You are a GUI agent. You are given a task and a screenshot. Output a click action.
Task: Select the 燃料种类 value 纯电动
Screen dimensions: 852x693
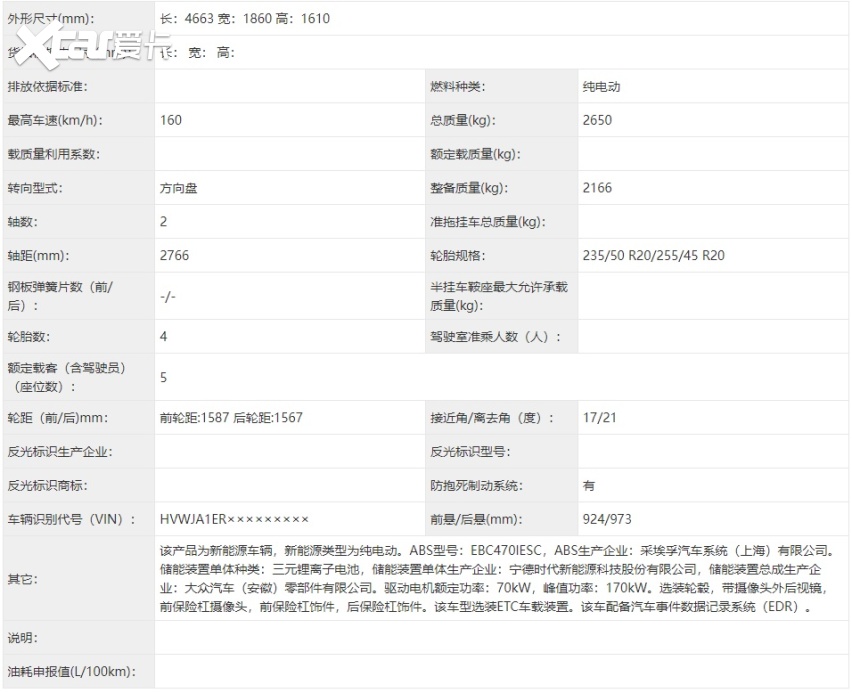tap(602, 87)
